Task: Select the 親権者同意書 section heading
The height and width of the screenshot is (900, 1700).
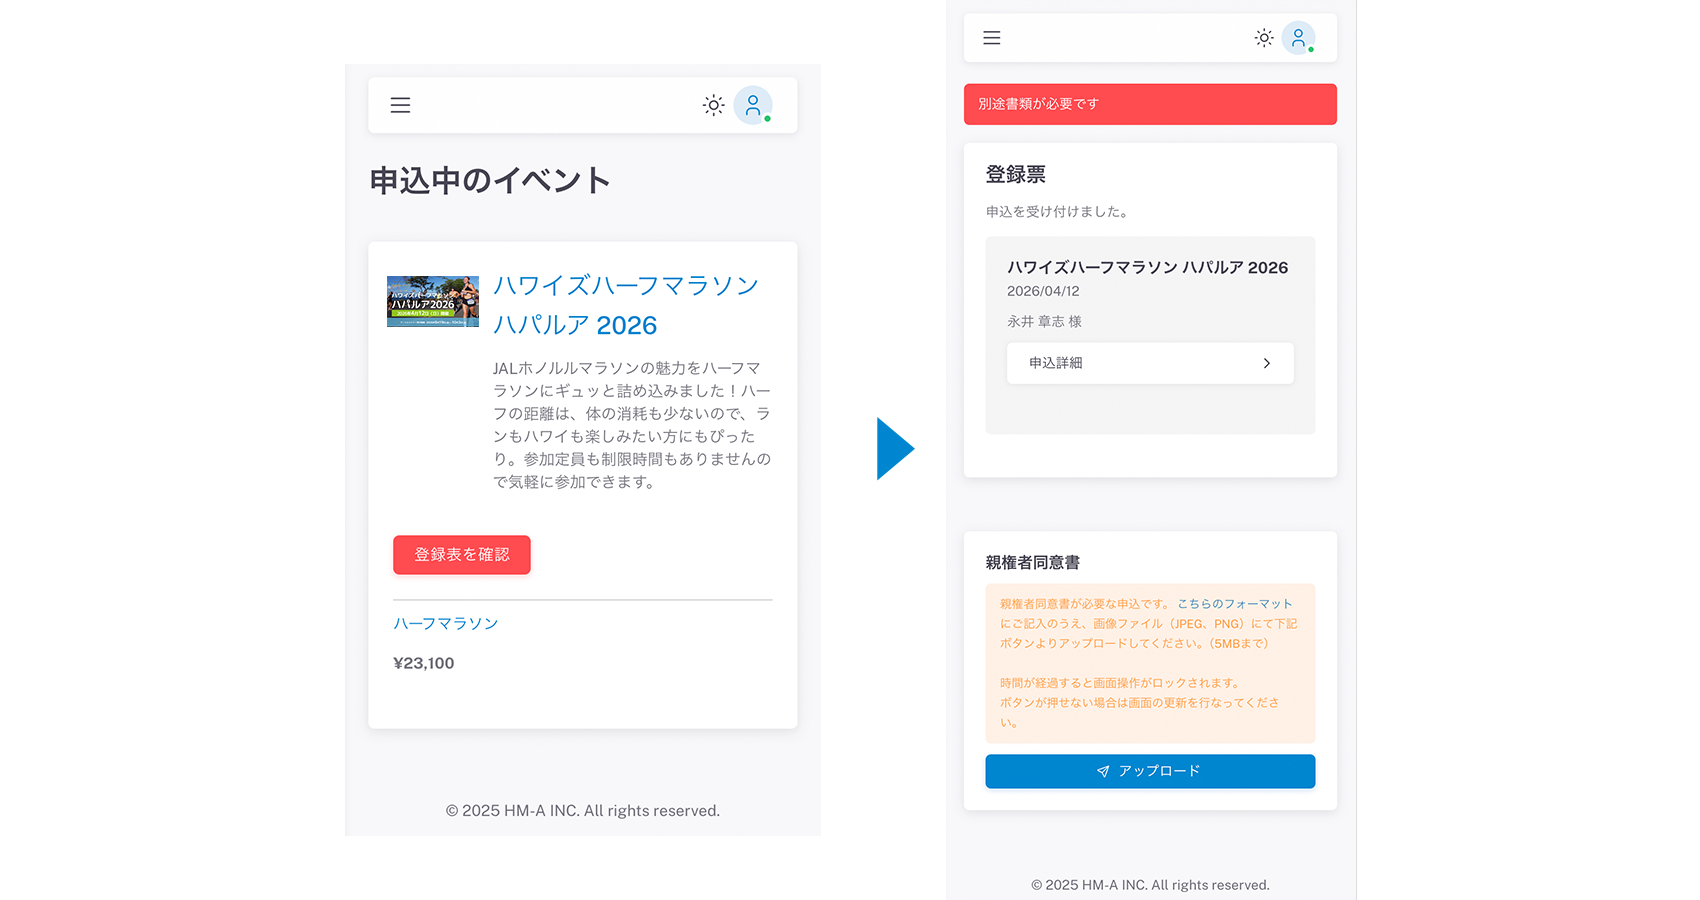Action: click(x=1033, y=562)
